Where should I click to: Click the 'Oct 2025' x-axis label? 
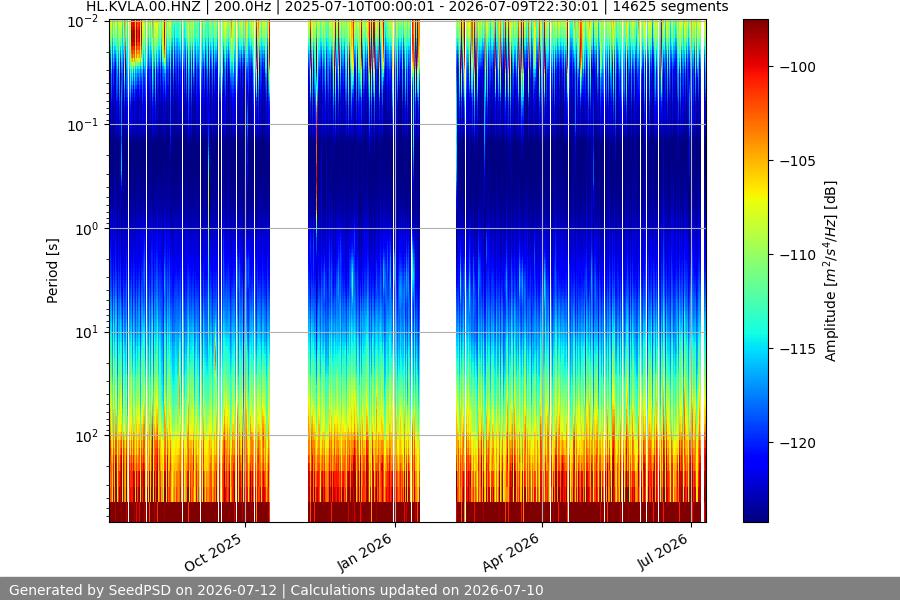[214, 553]
